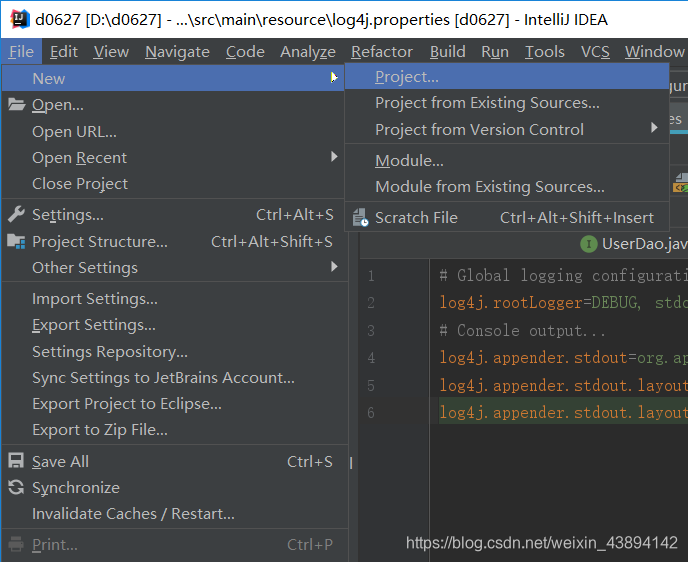Open the File menu
This screenshot has width=688, height=562.
pos(22,52)
